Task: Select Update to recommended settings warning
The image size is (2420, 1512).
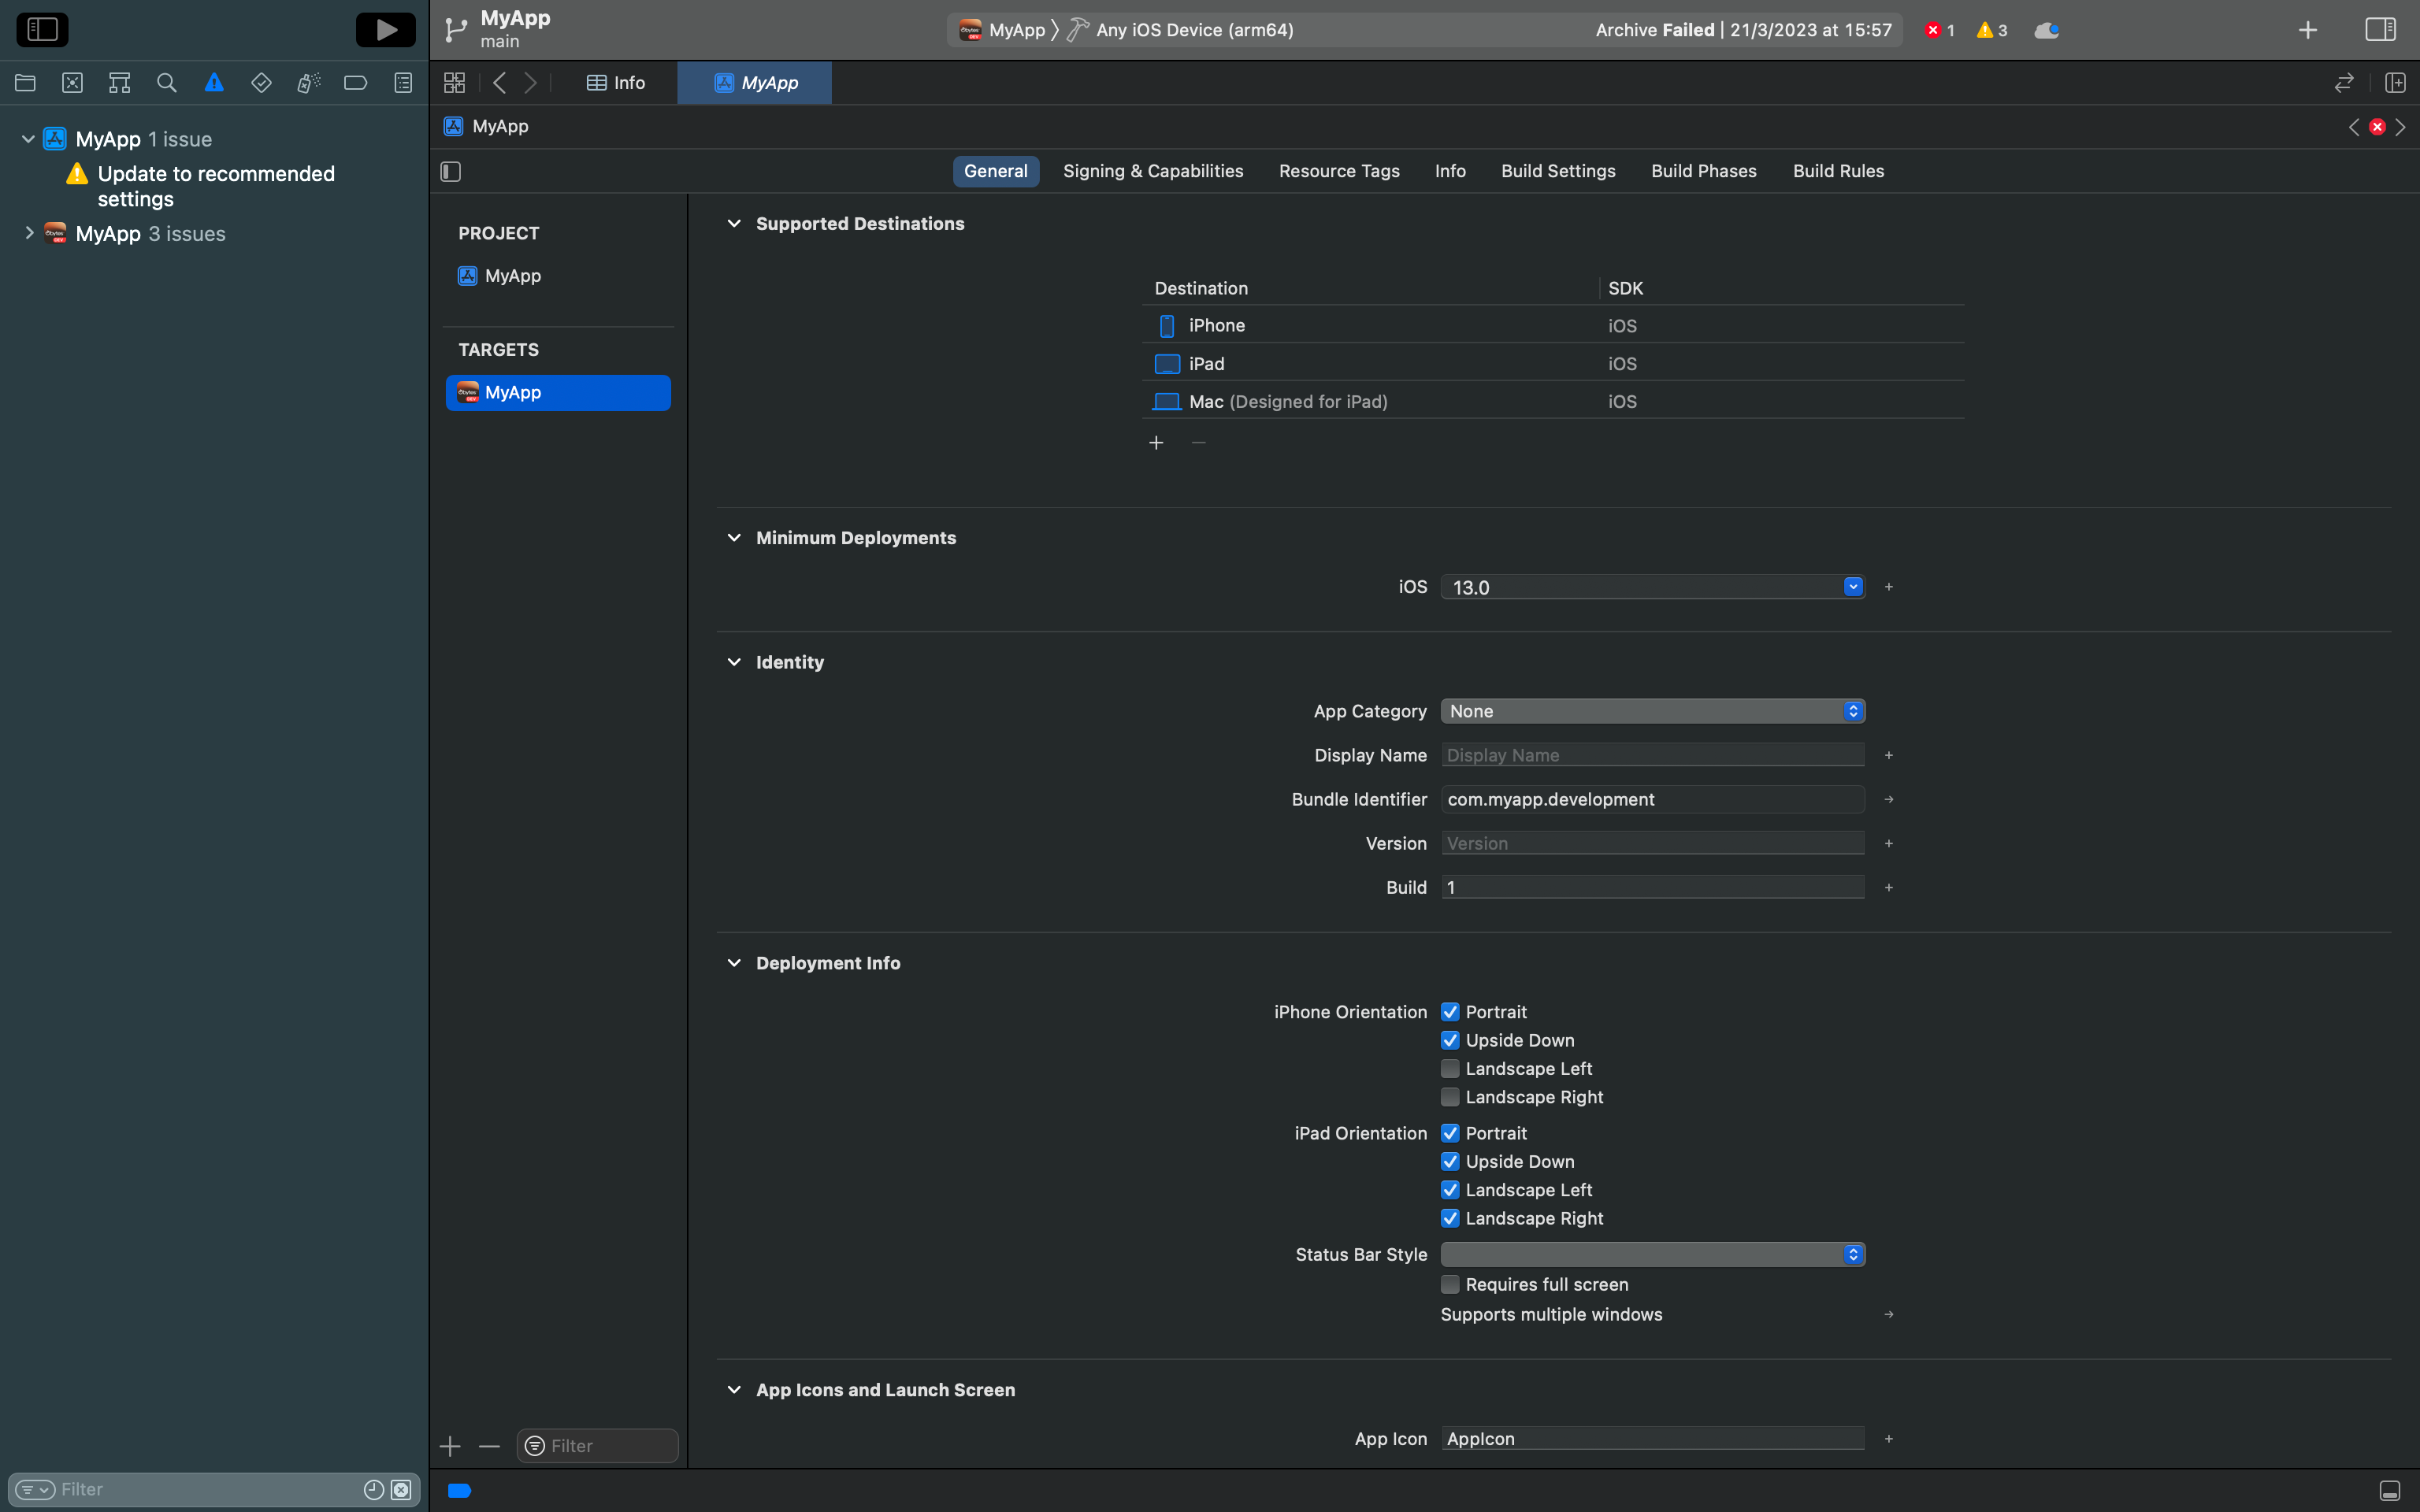Action: (x=216, y=186)
